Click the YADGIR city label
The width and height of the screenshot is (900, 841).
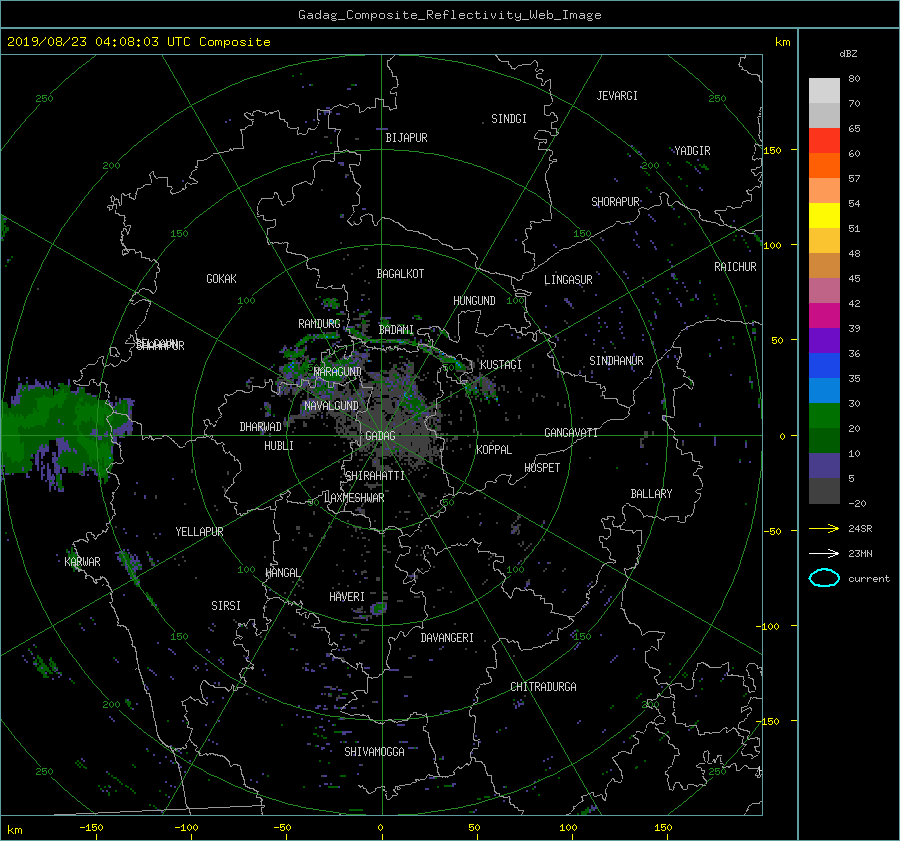click(692, 151)
